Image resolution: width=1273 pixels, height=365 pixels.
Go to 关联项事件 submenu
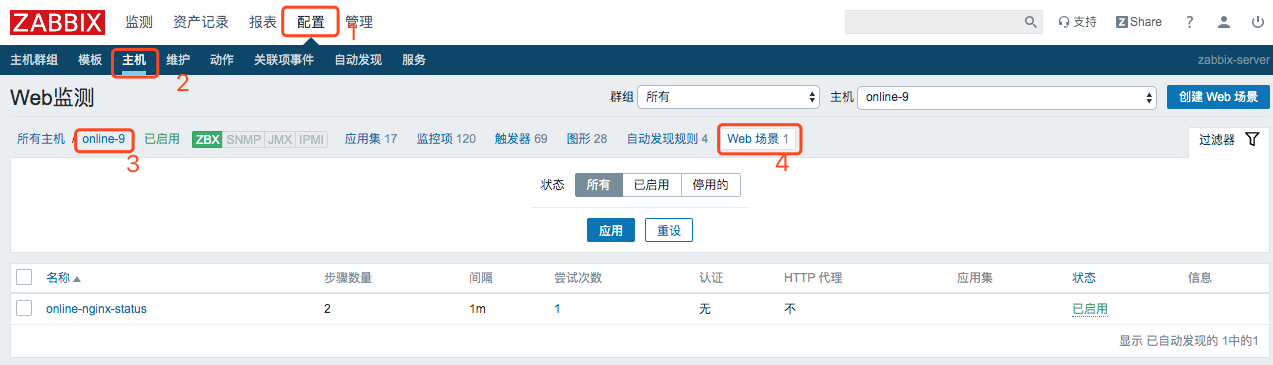click(284, 60)
